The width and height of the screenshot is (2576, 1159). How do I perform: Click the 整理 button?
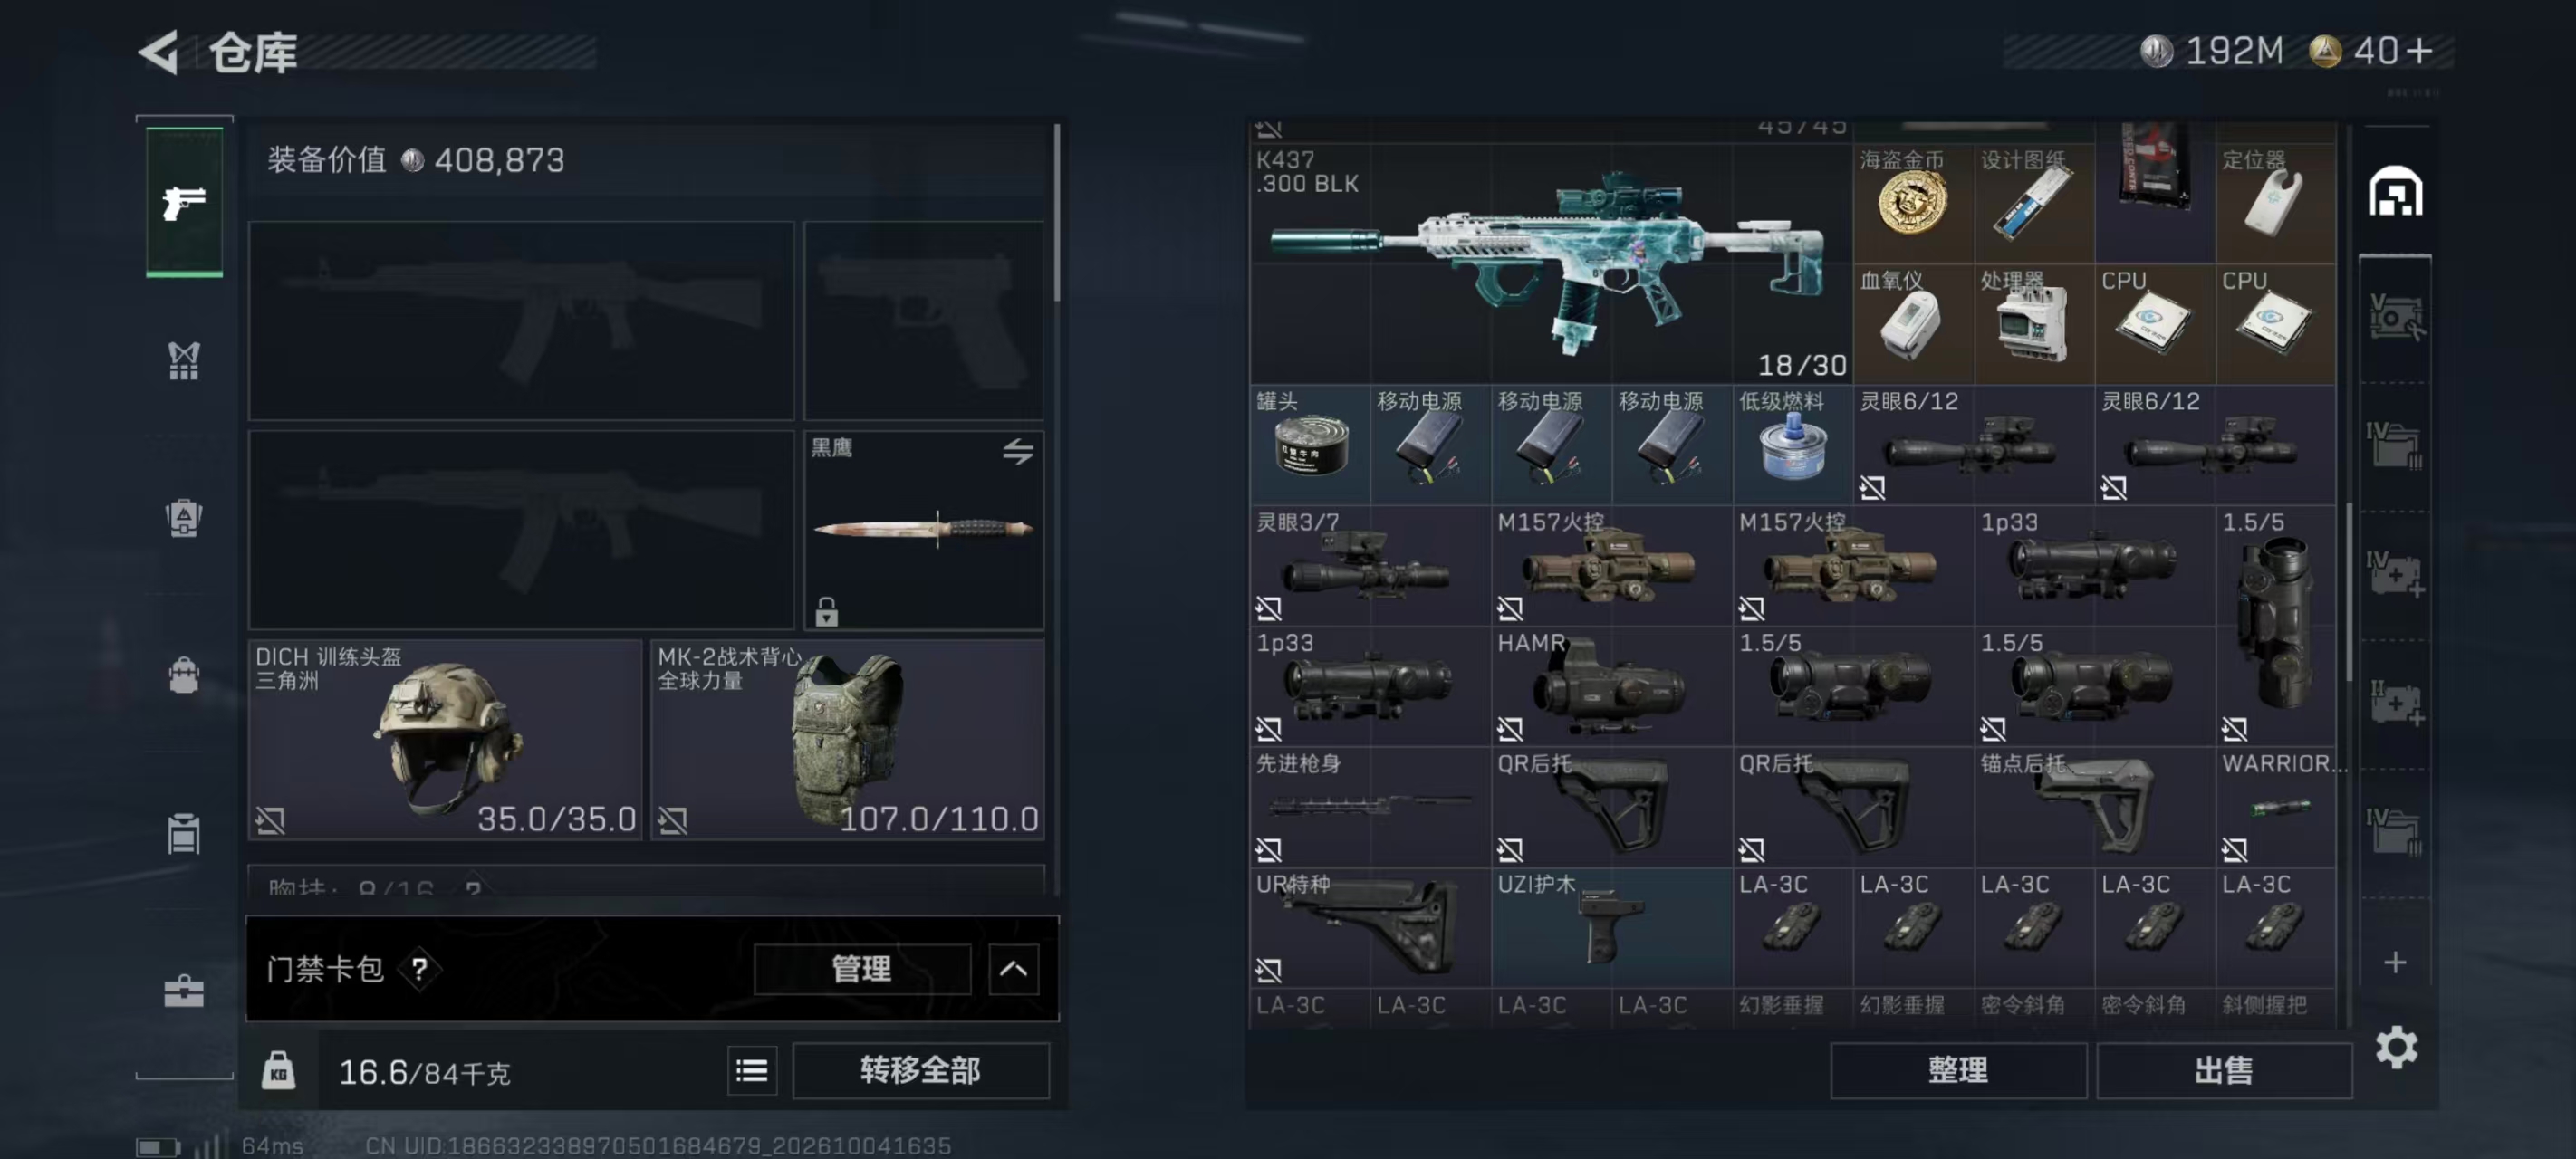(x=1958, y=1070)
